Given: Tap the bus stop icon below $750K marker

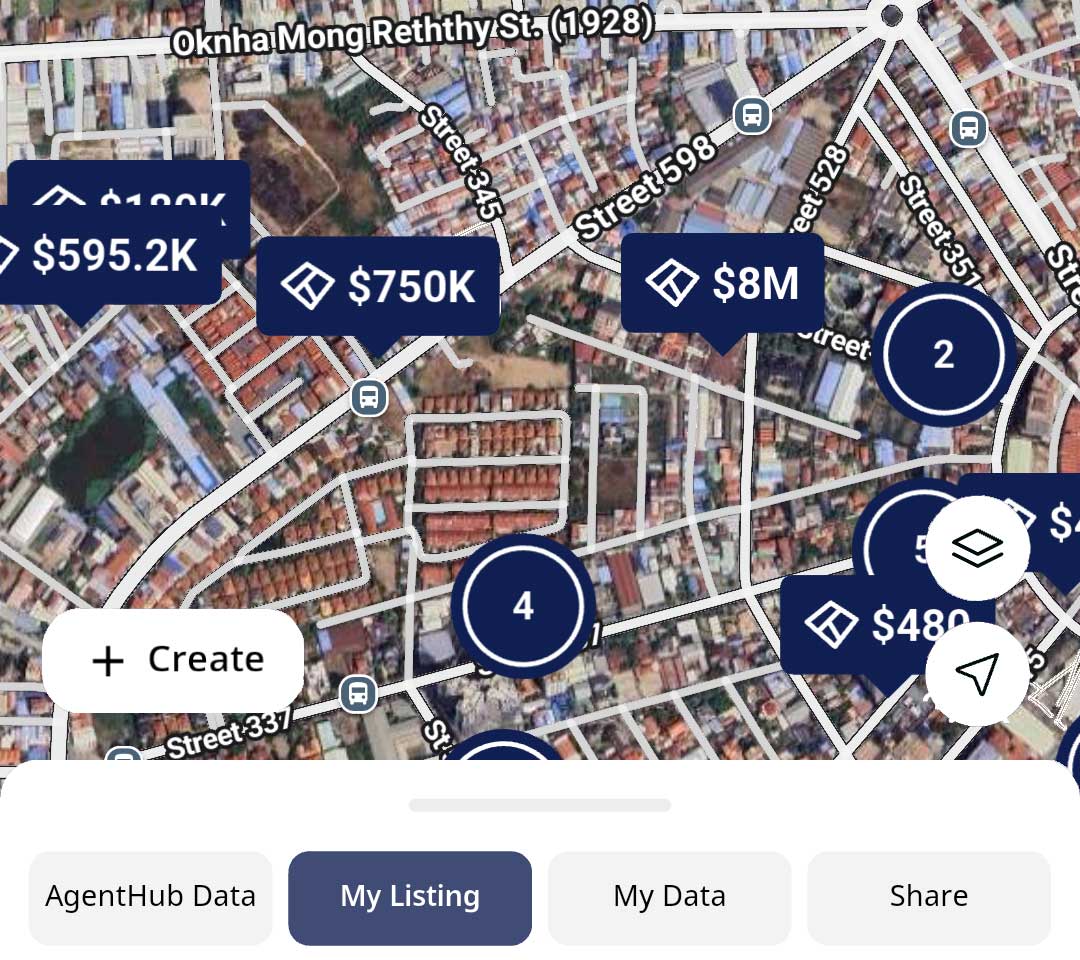Looking at the screenshot, I should tap(369, 397).
